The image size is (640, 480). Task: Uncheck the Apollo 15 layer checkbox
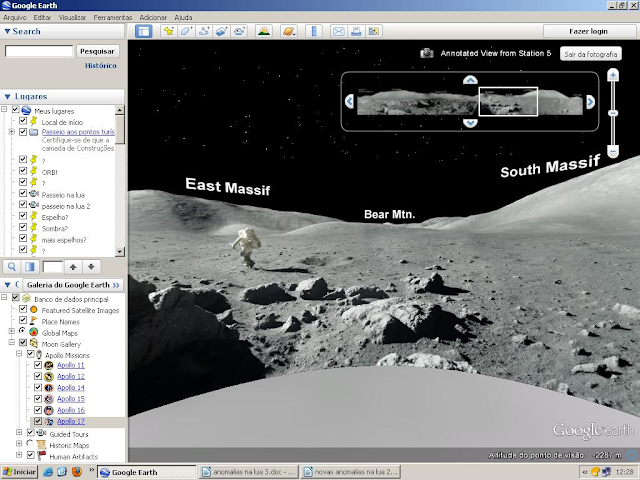click(38, 398)
